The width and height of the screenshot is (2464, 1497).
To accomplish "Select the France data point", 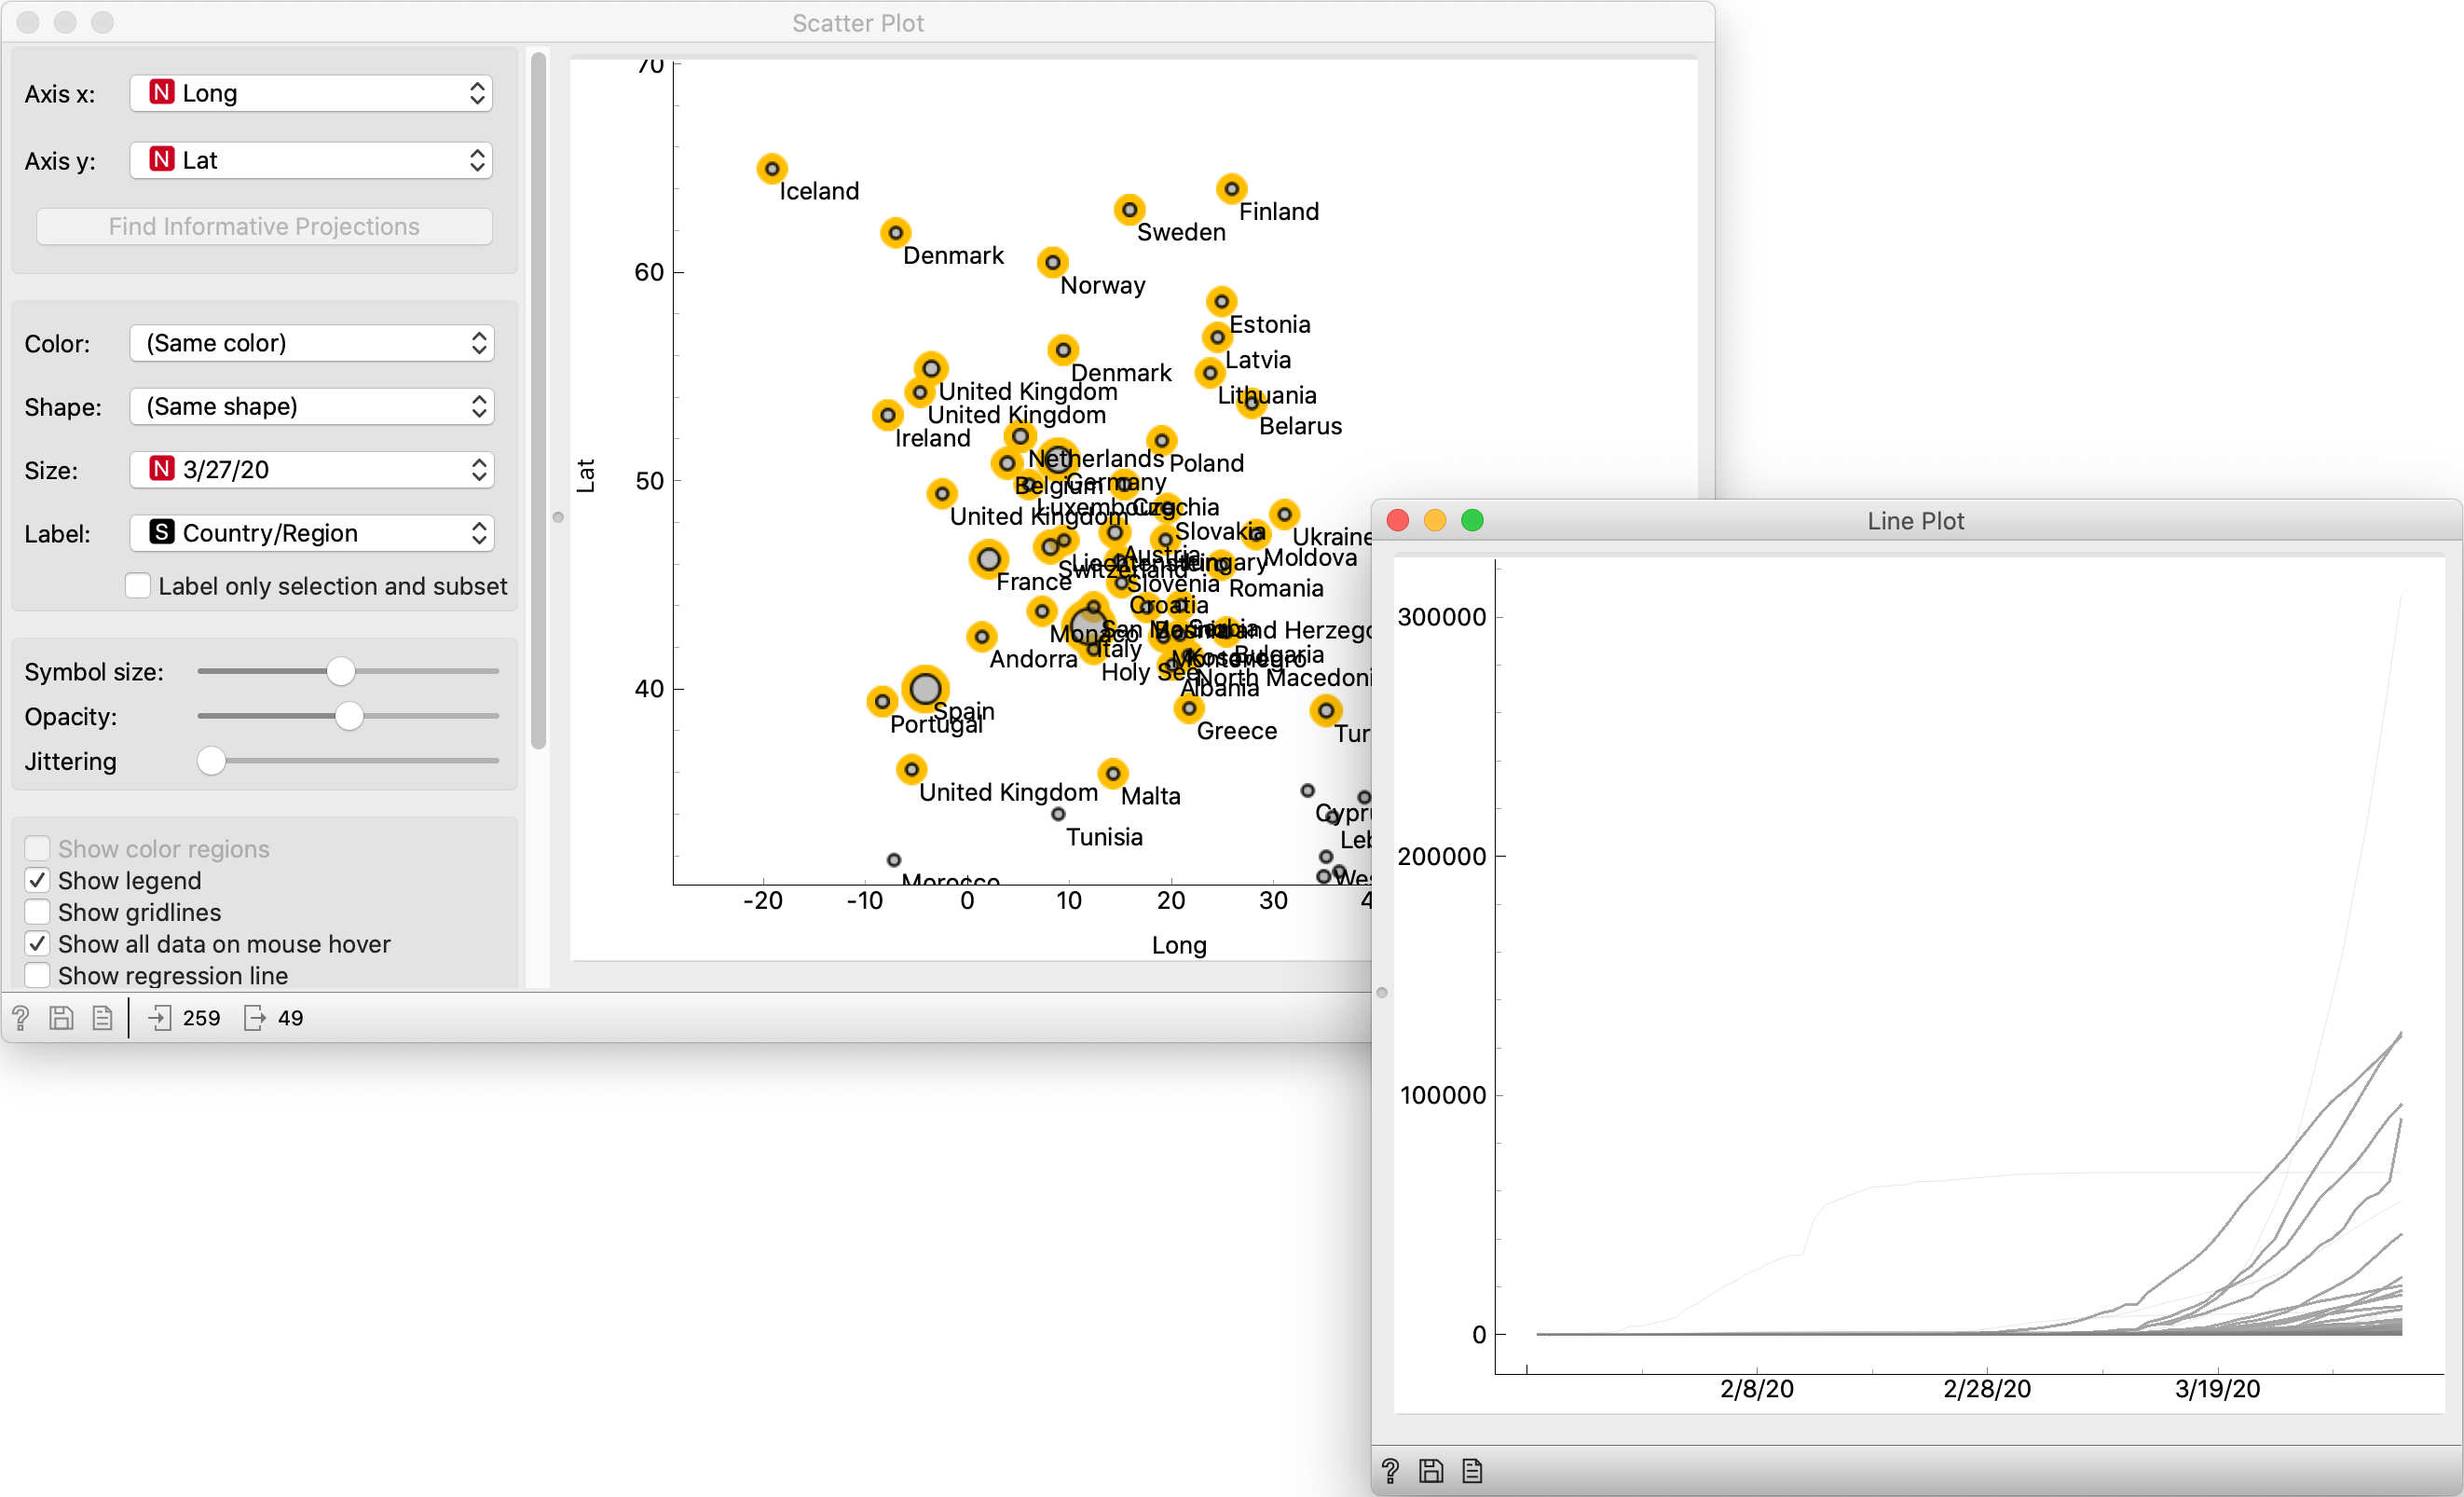I will [989, 558].
